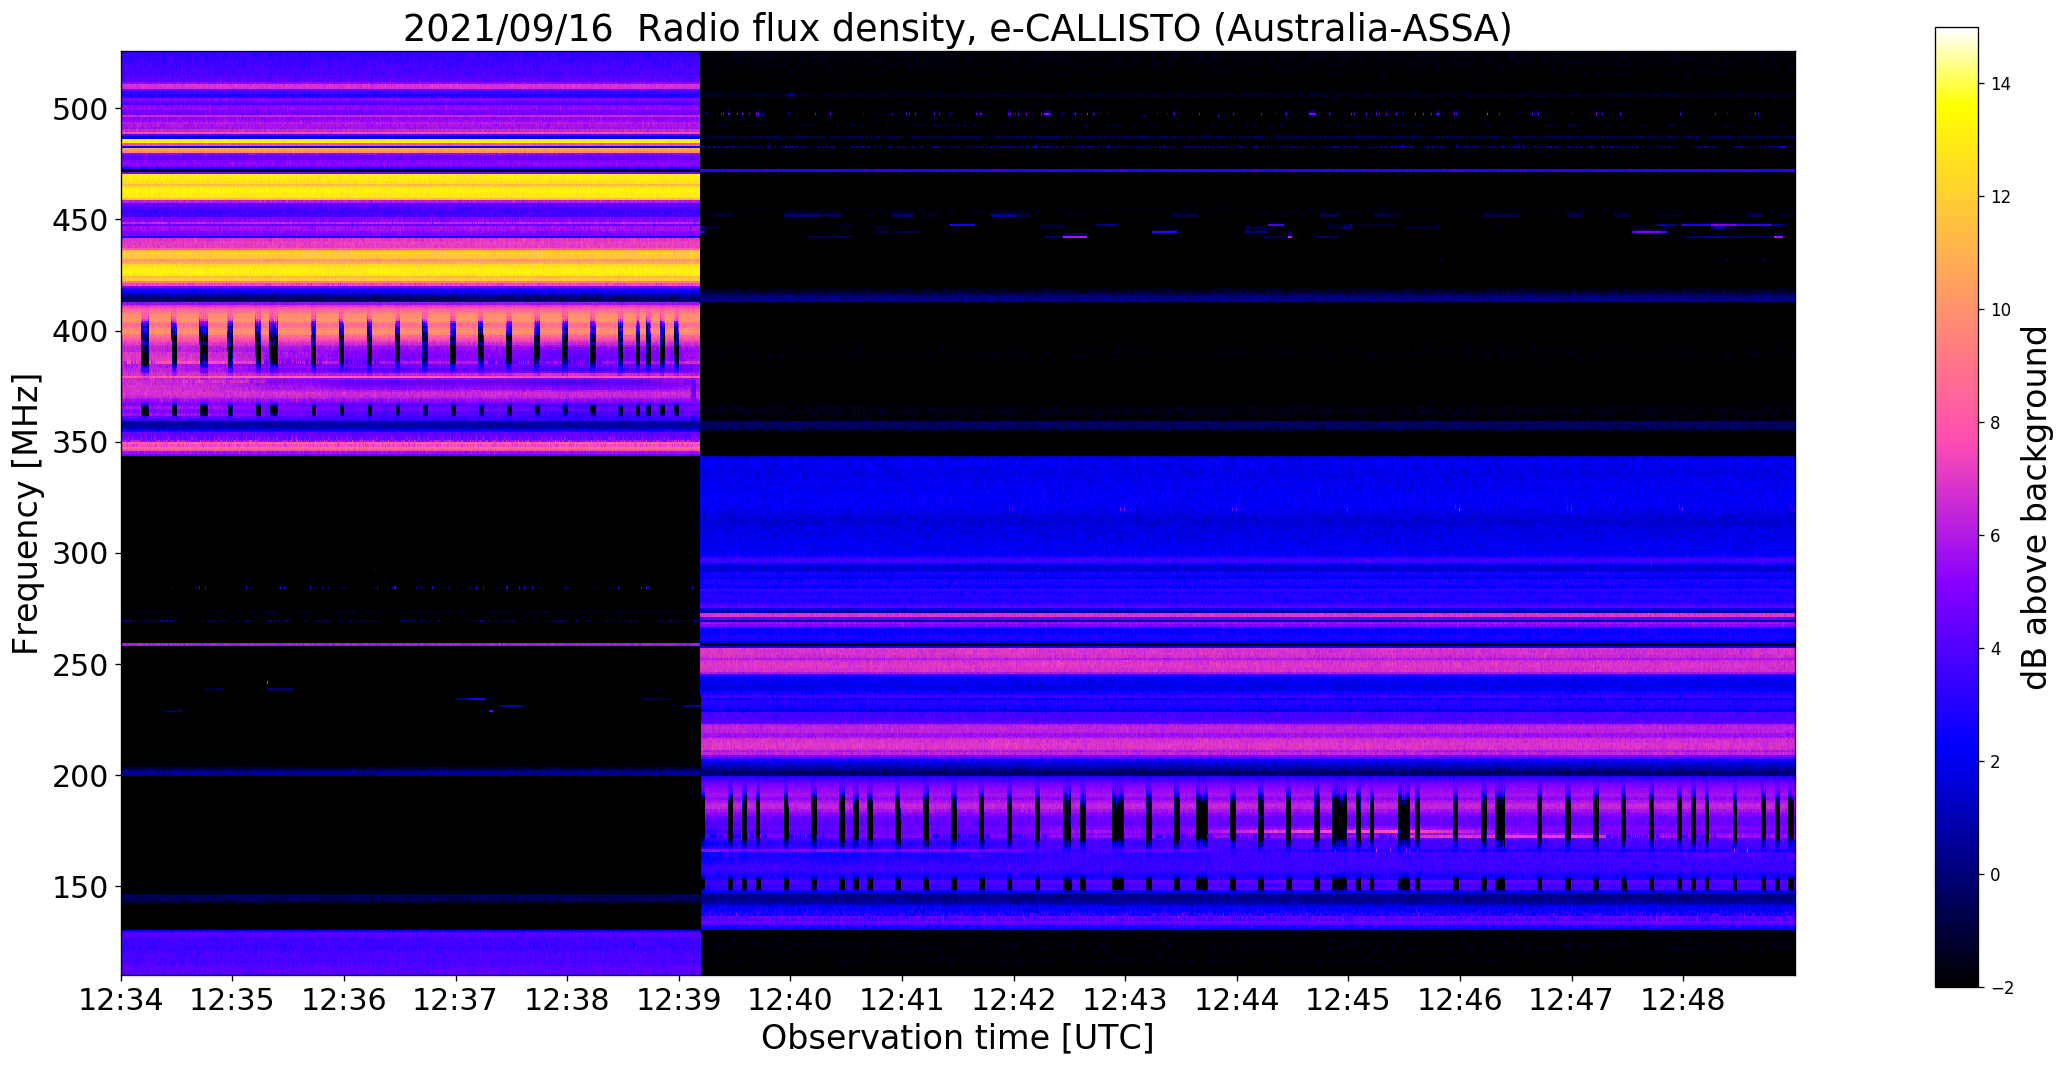
Task: Click the 12:48 time tick label
Action: coord(1684,1000)
